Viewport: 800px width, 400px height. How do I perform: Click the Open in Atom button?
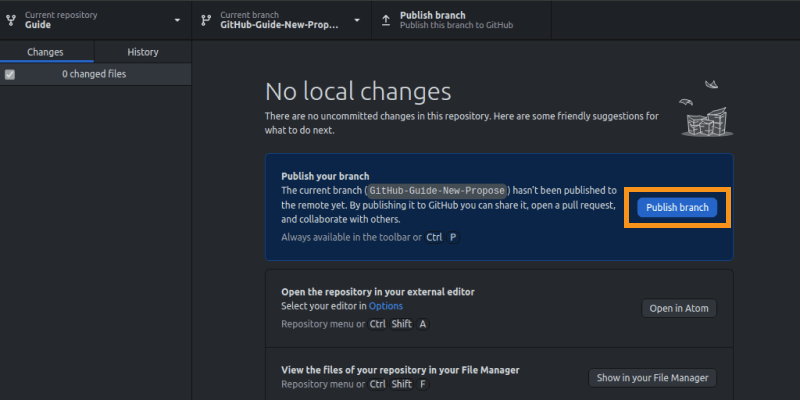pos(679,308)
